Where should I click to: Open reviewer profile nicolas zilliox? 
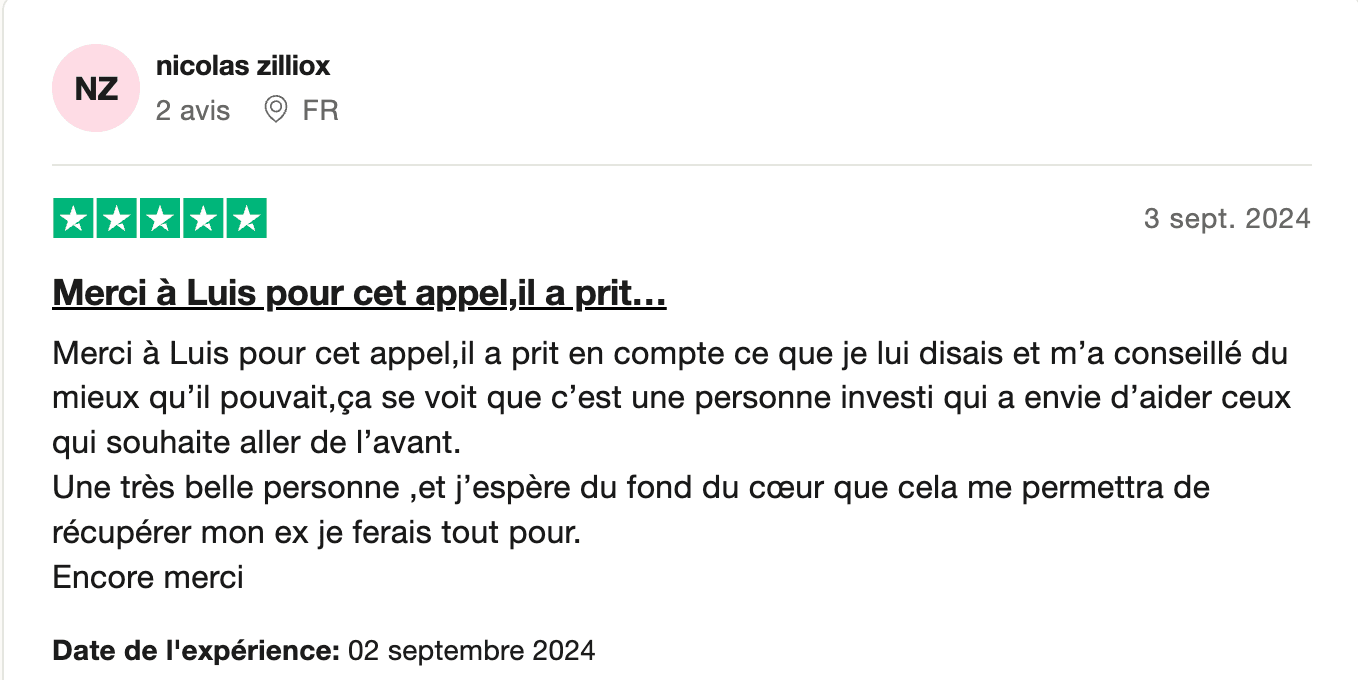pyautogui.click(x=243, y=66)
